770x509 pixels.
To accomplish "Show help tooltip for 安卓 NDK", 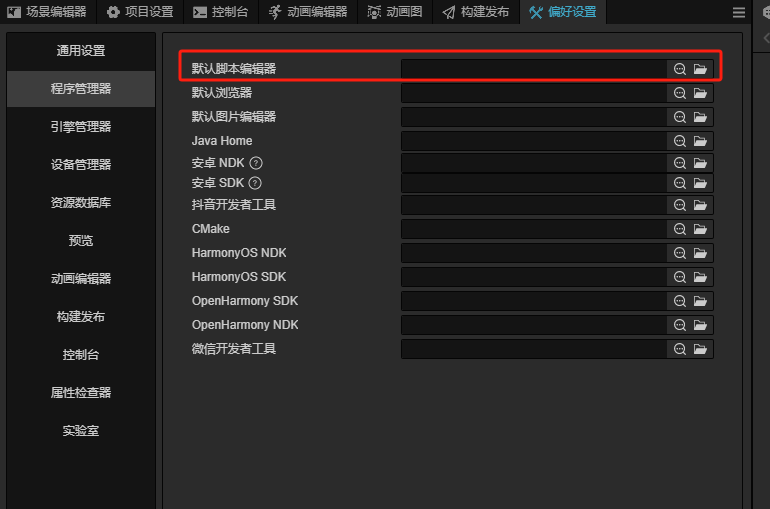I will (x=256, y=163).
